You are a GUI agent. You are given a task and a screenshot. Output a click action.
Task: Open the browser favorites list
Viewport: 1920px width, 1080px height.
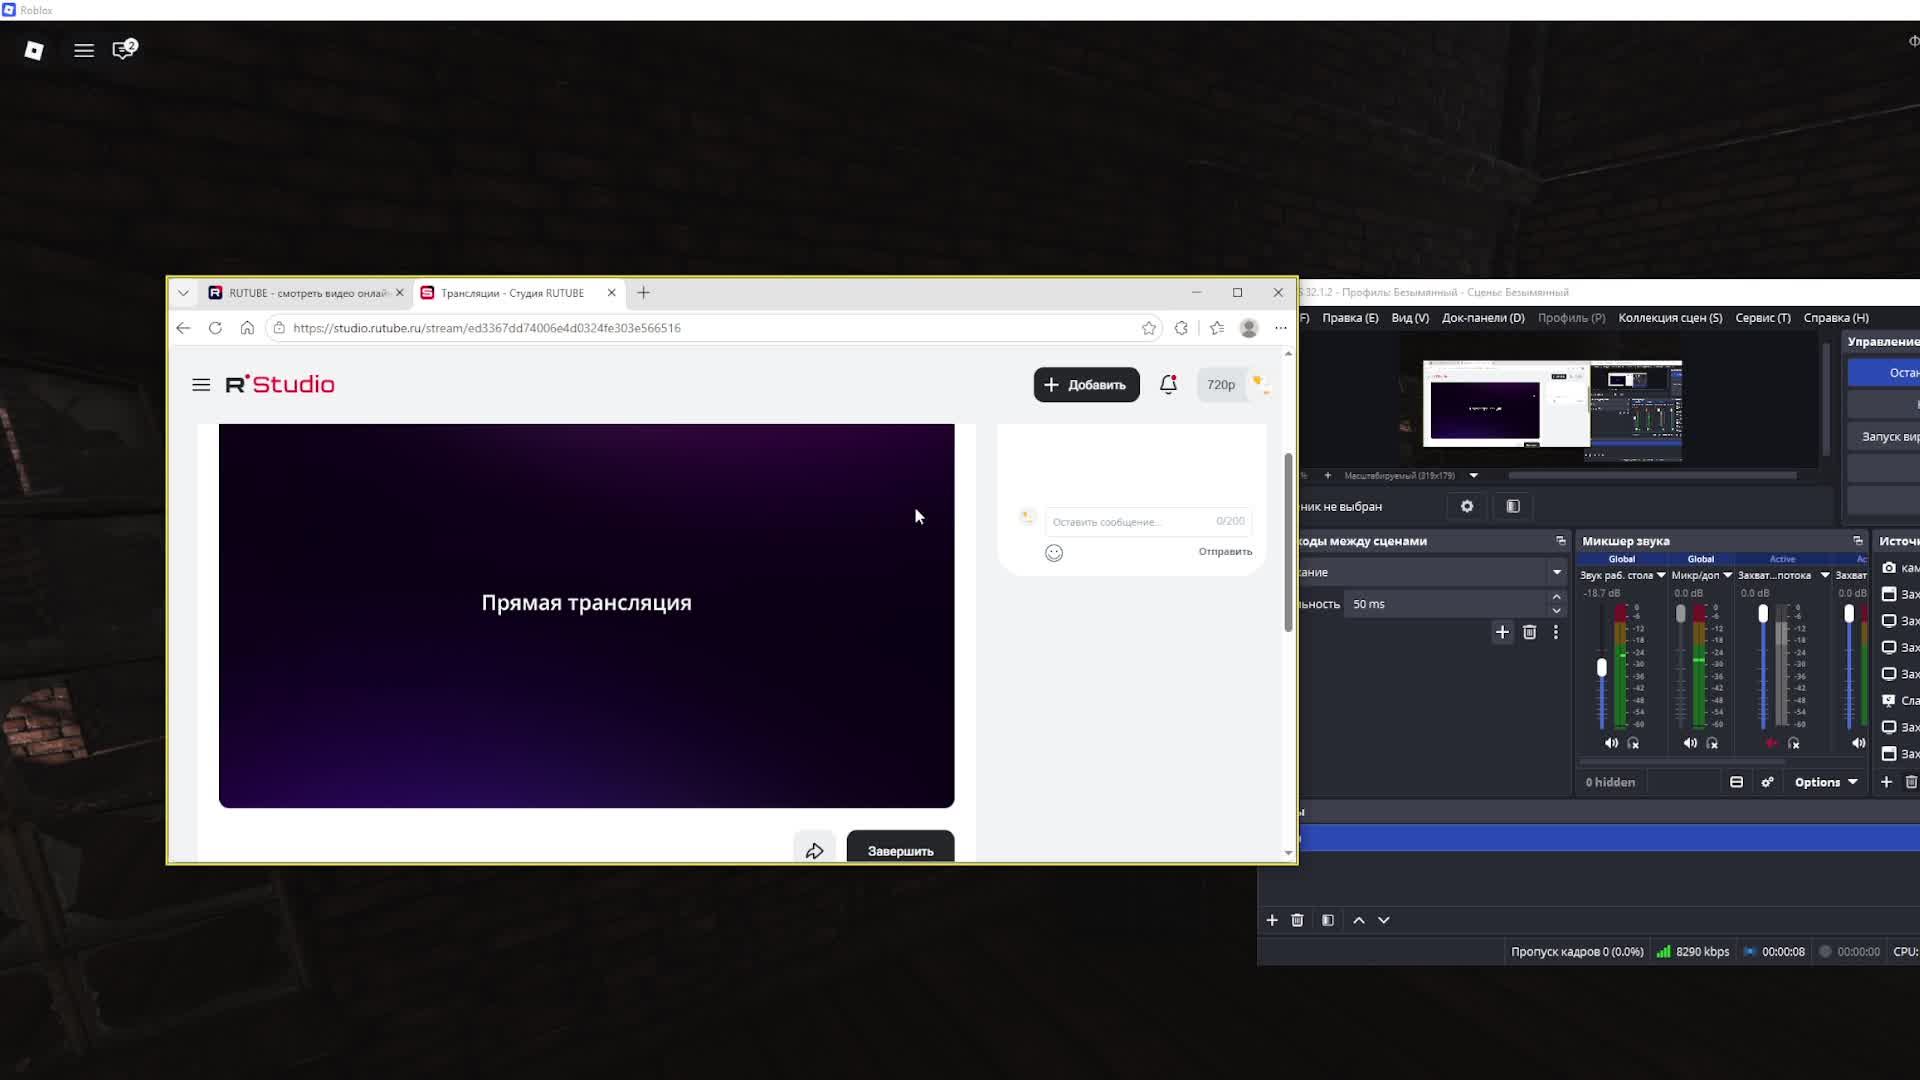pos(1217,328)
